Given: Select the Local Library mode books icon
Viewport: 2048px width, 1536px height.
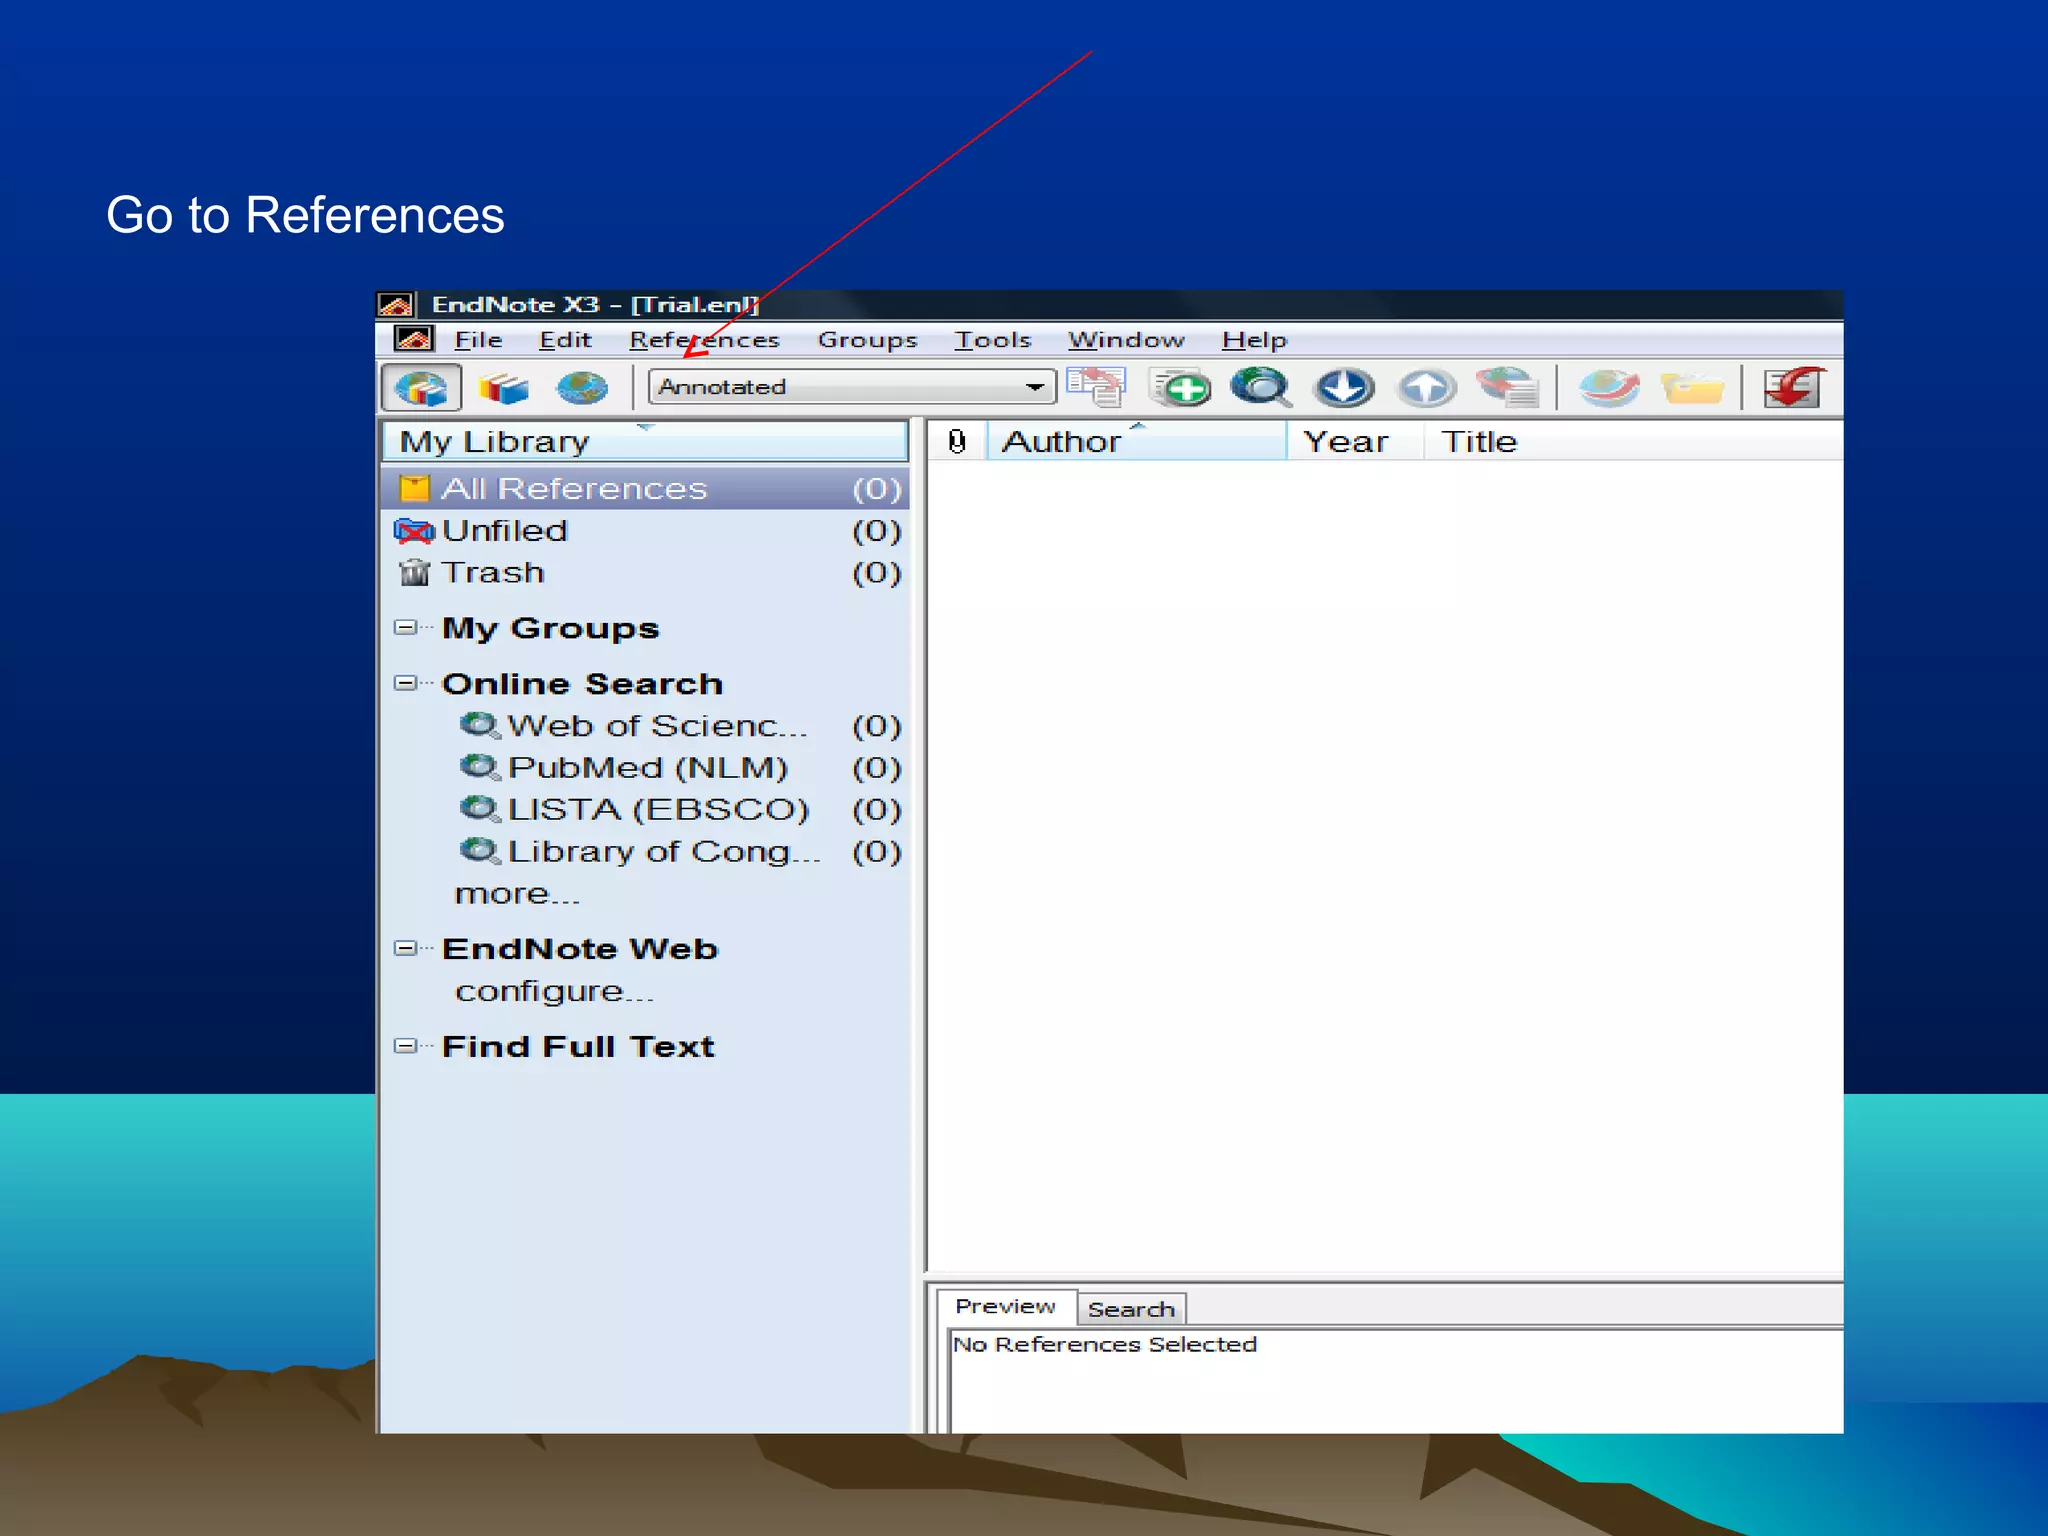Looking at the screenshot, I should coord(503,388).
